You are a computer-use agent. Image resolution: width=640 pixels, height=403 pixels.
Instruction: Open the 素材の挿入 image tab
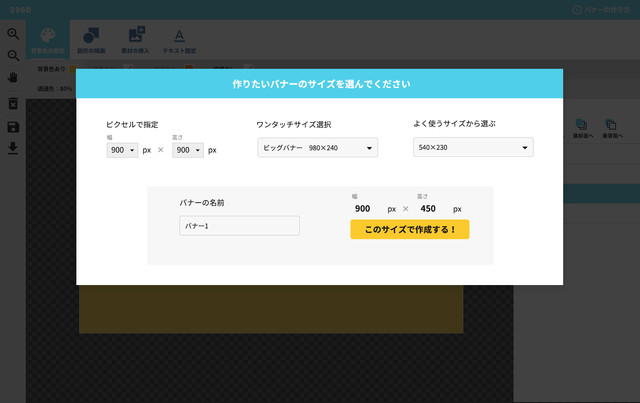point(136,40)
